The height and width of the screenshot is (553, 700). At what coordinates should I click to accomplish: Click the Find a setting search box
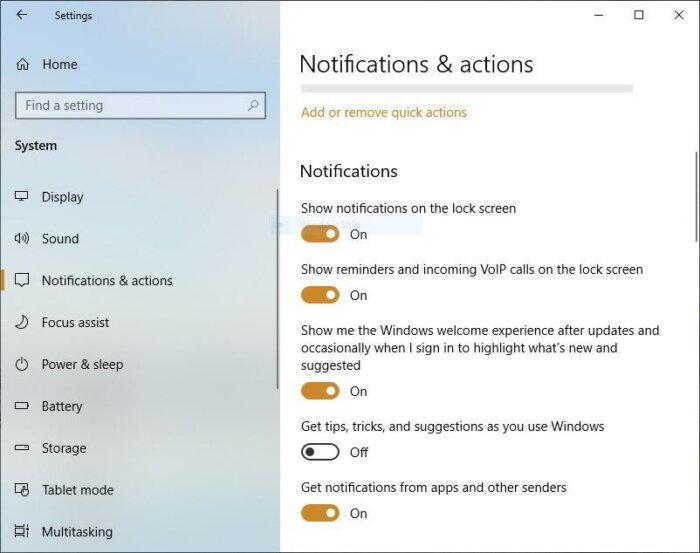click(140, 105)
